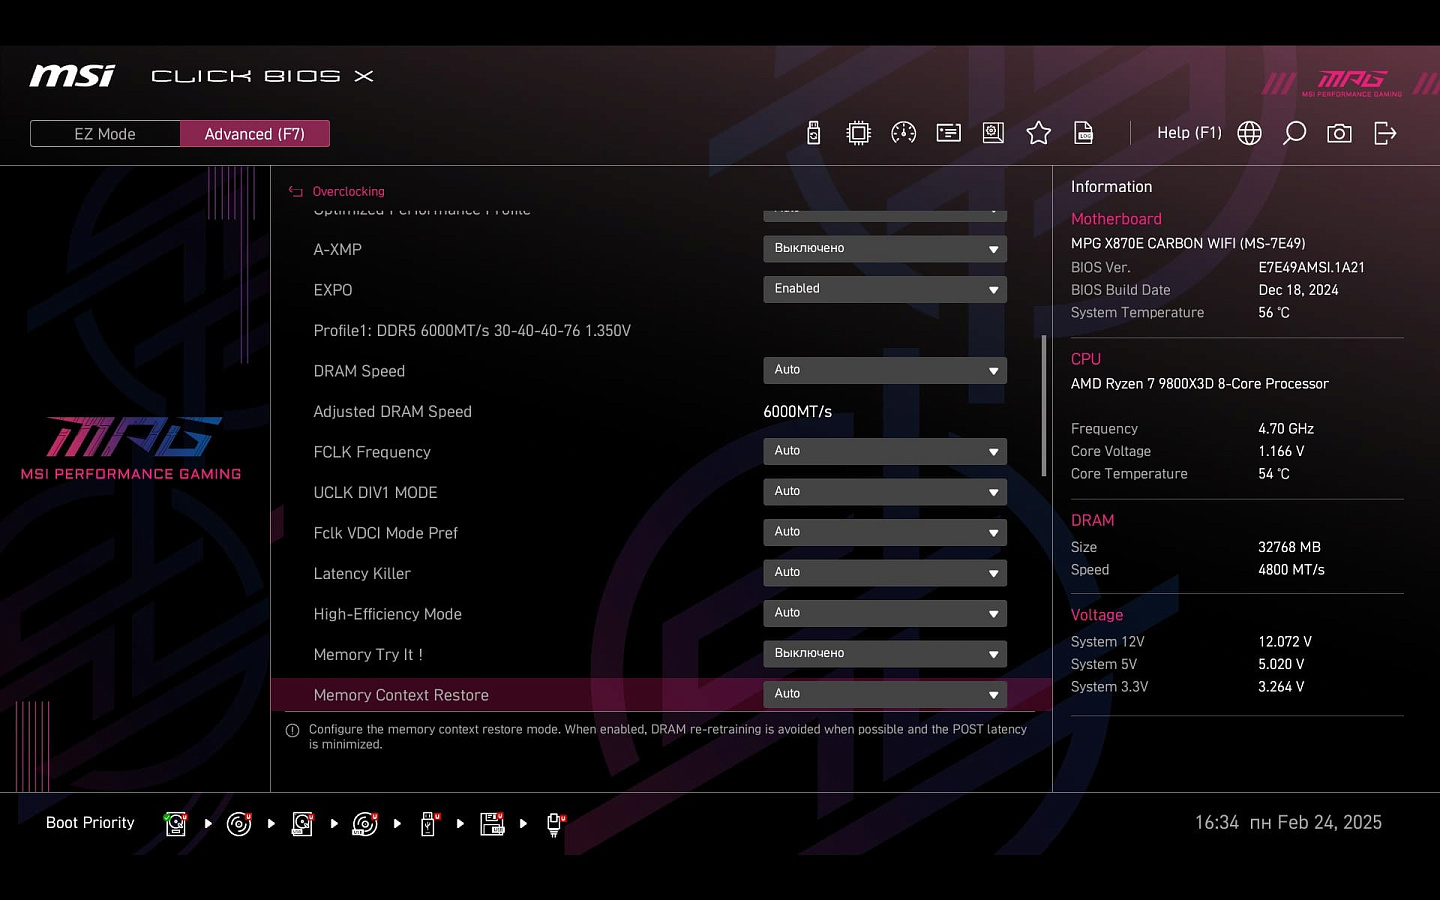Take a screenshot with the camera icon
The width and height of the screenshot is (1440, 900).
tap(1339, 133)
